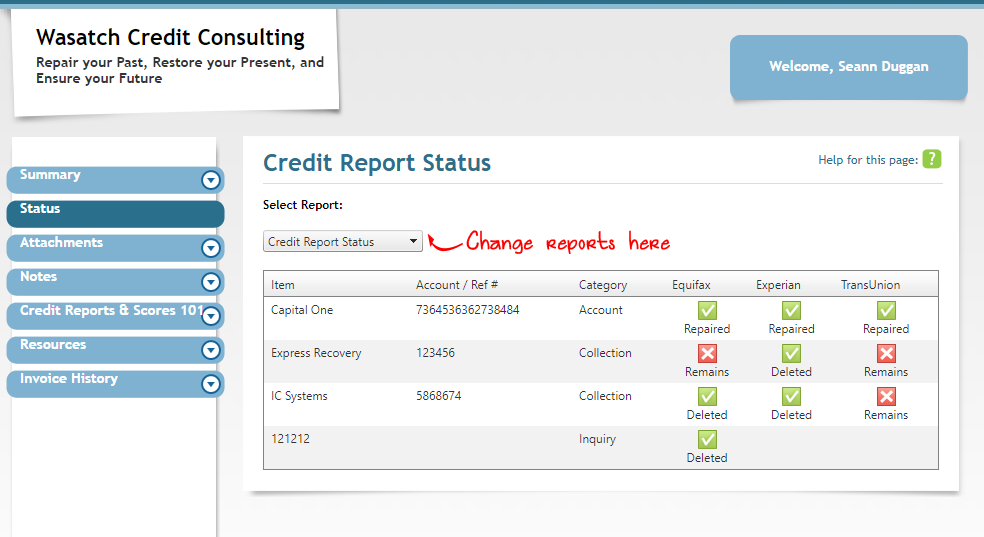Click the Inquiry category cell

pyautogui.click(x=597, y=439)
